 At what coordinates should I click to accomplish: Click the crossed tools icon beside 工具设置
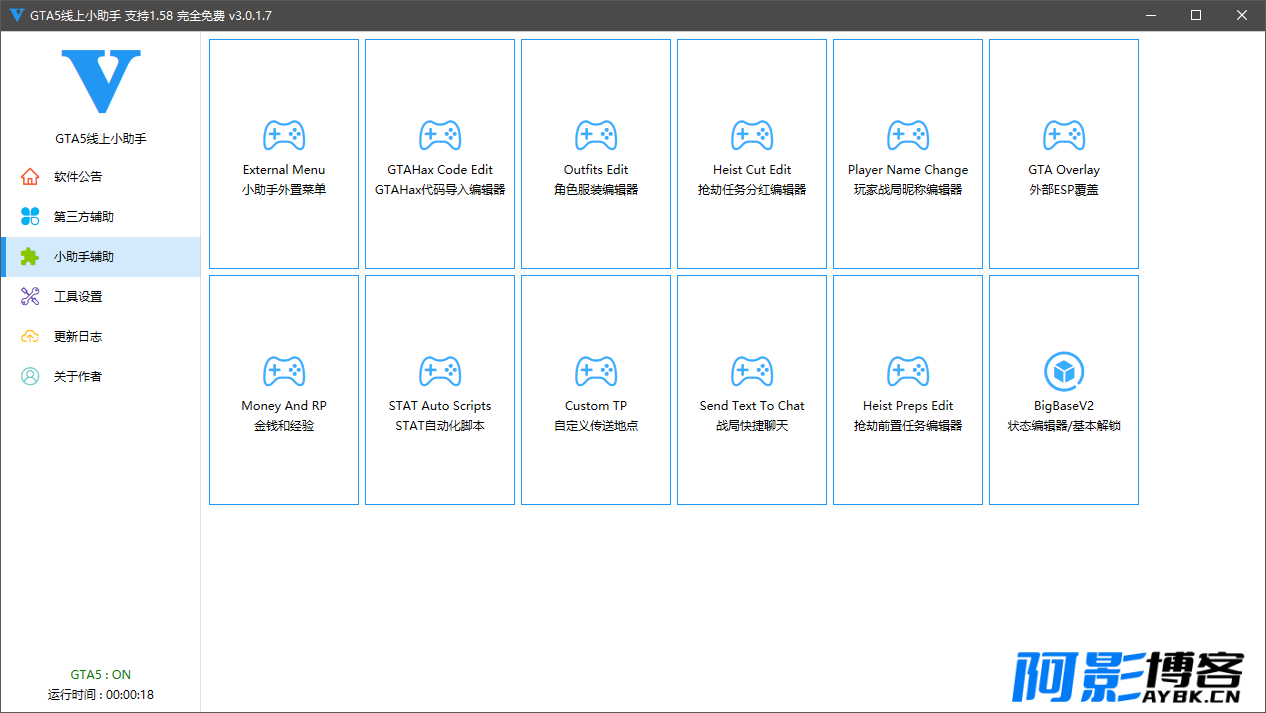click(30, 297)
